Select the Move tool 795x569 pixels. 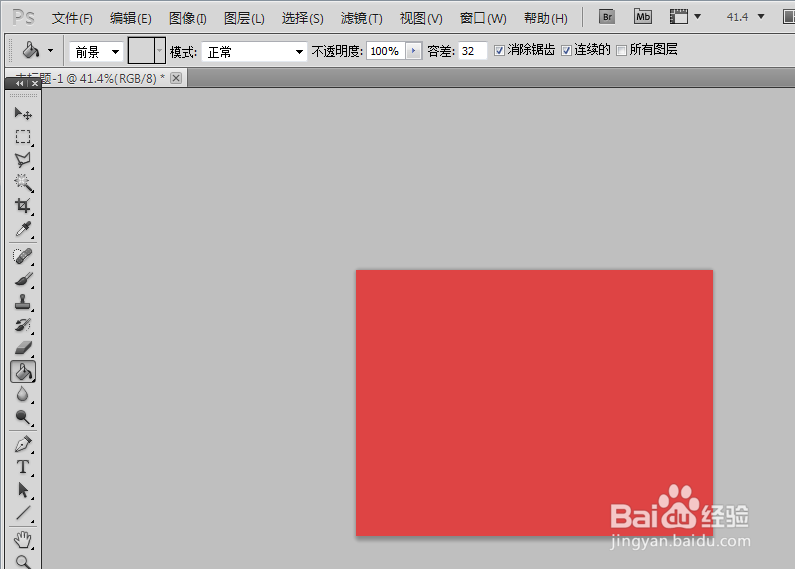(23, 113)
